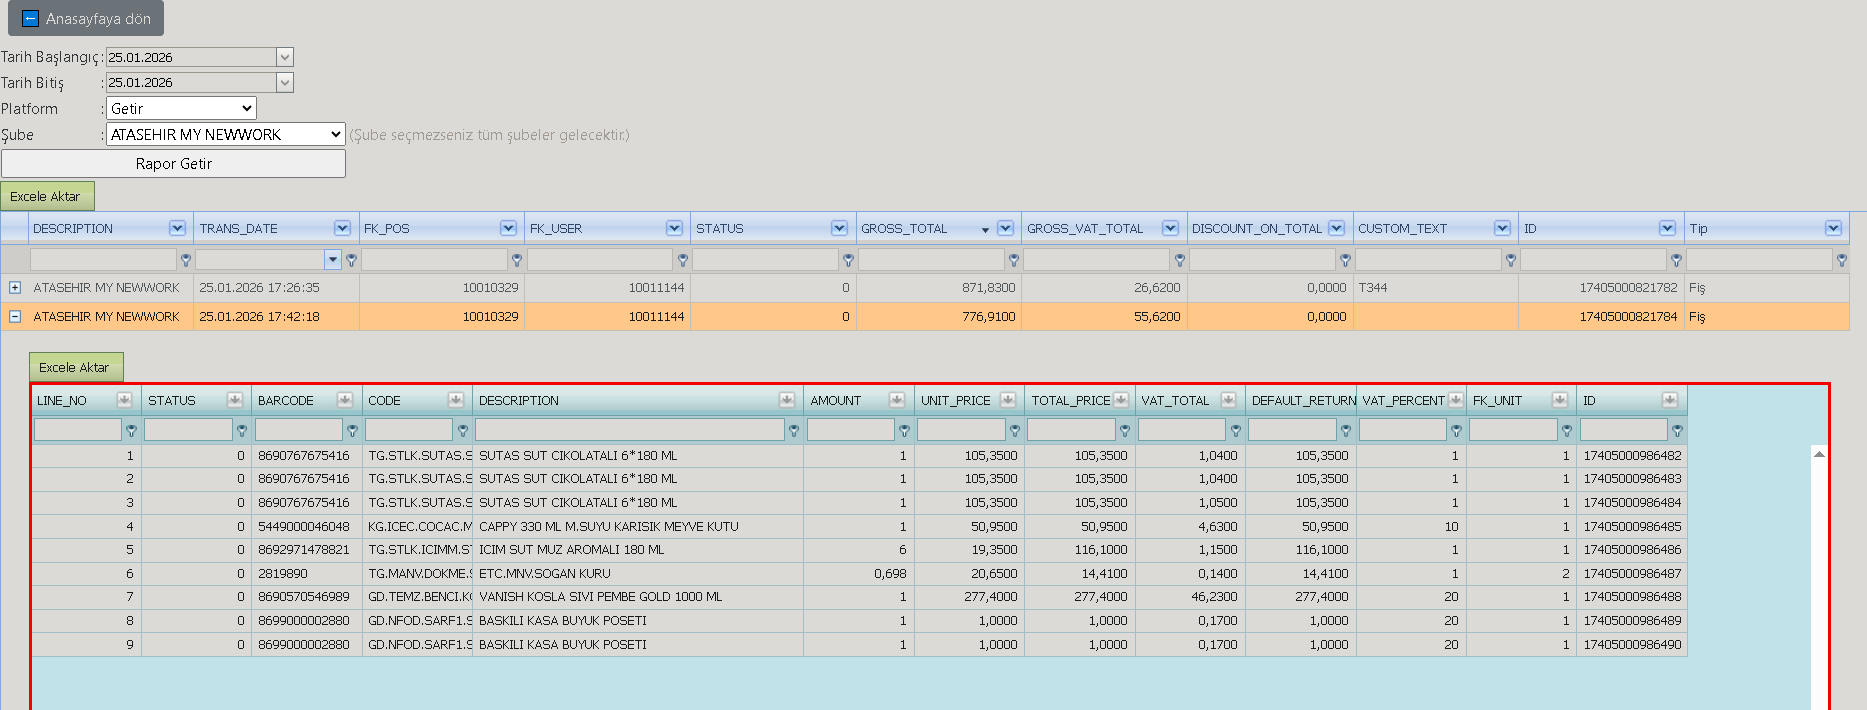The width and height of the screenshot is (1867, 710).
Task: Click the scroll-up arrow of detail grid
Action: click(x=1819, y=454)
